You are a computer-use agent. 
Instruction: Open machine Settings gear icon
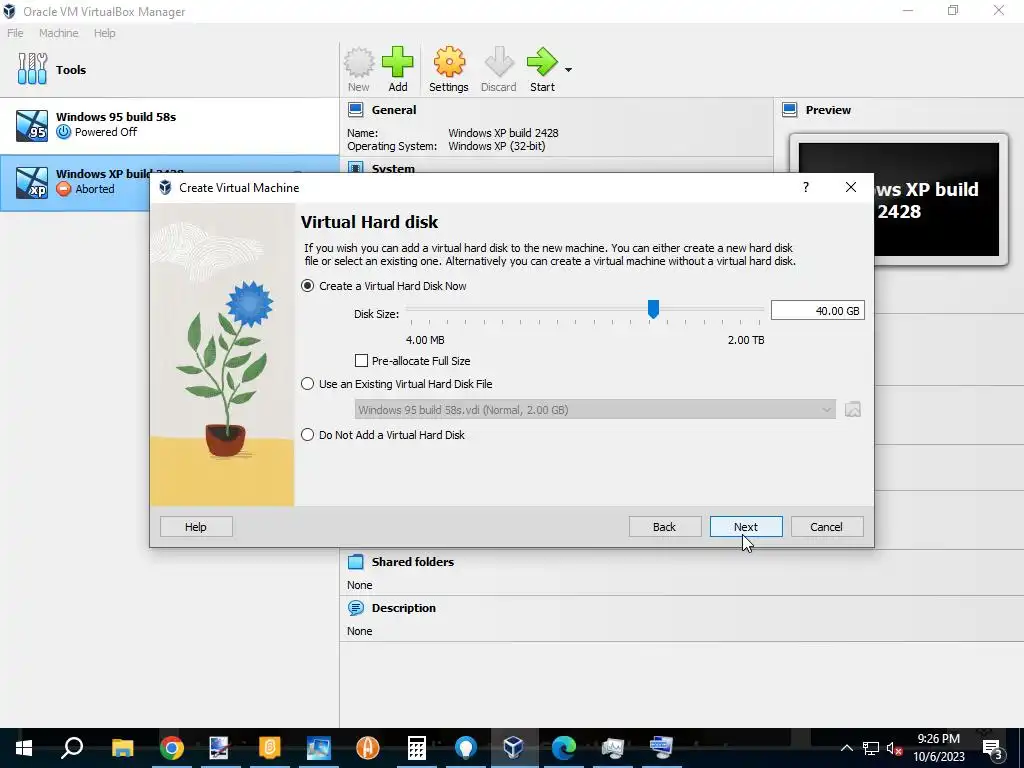pos(449,69)
